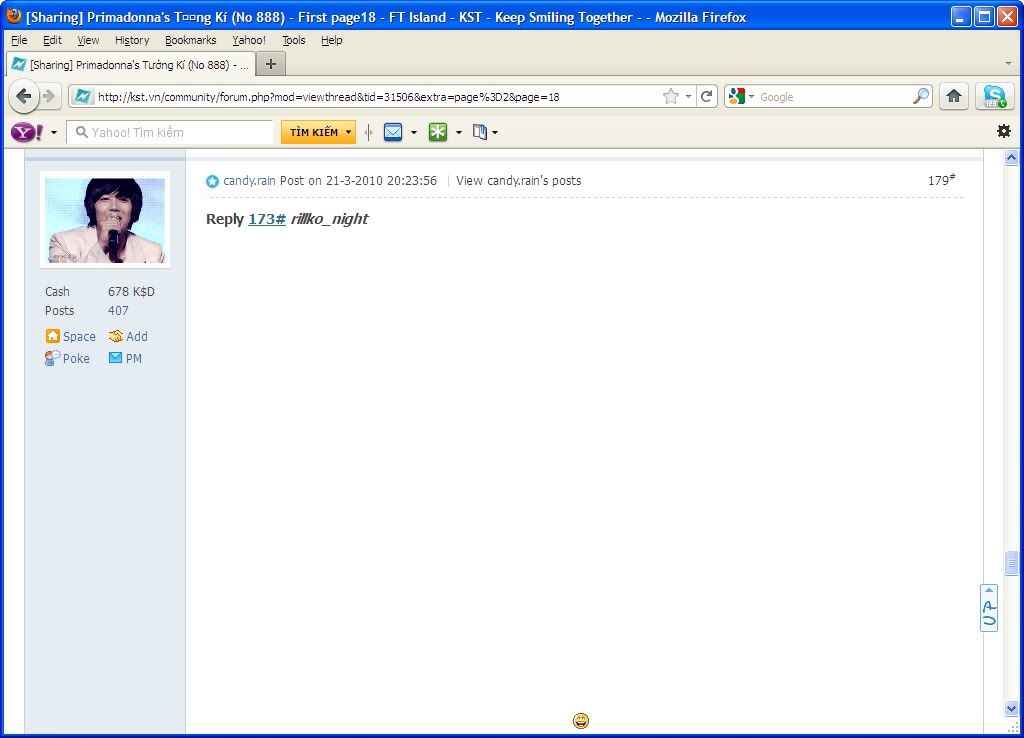Open the bookmark star dropdown arrow

coord(688,97)
